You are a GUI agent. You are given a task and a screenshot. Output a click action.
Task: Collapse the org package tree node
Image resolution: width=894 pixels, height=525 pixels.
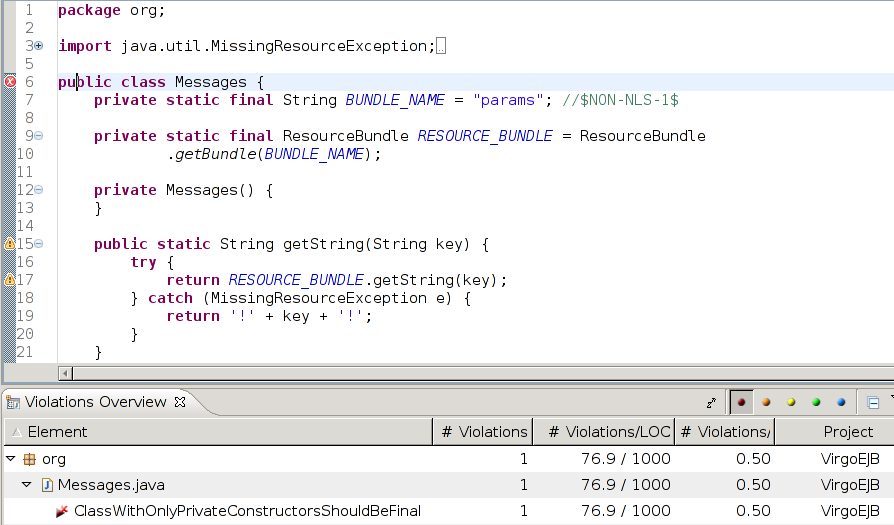[x=11, y=459]
